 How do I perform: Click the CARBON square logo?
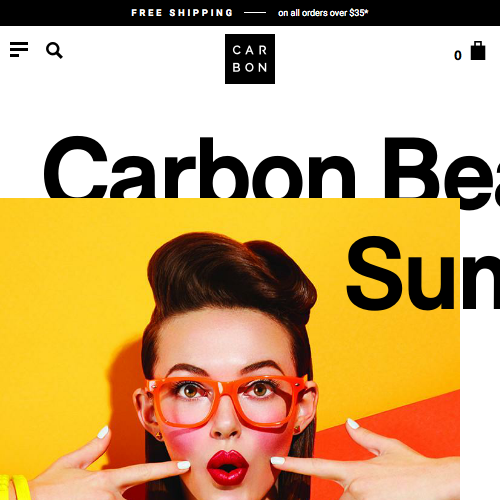coord(250,59)
